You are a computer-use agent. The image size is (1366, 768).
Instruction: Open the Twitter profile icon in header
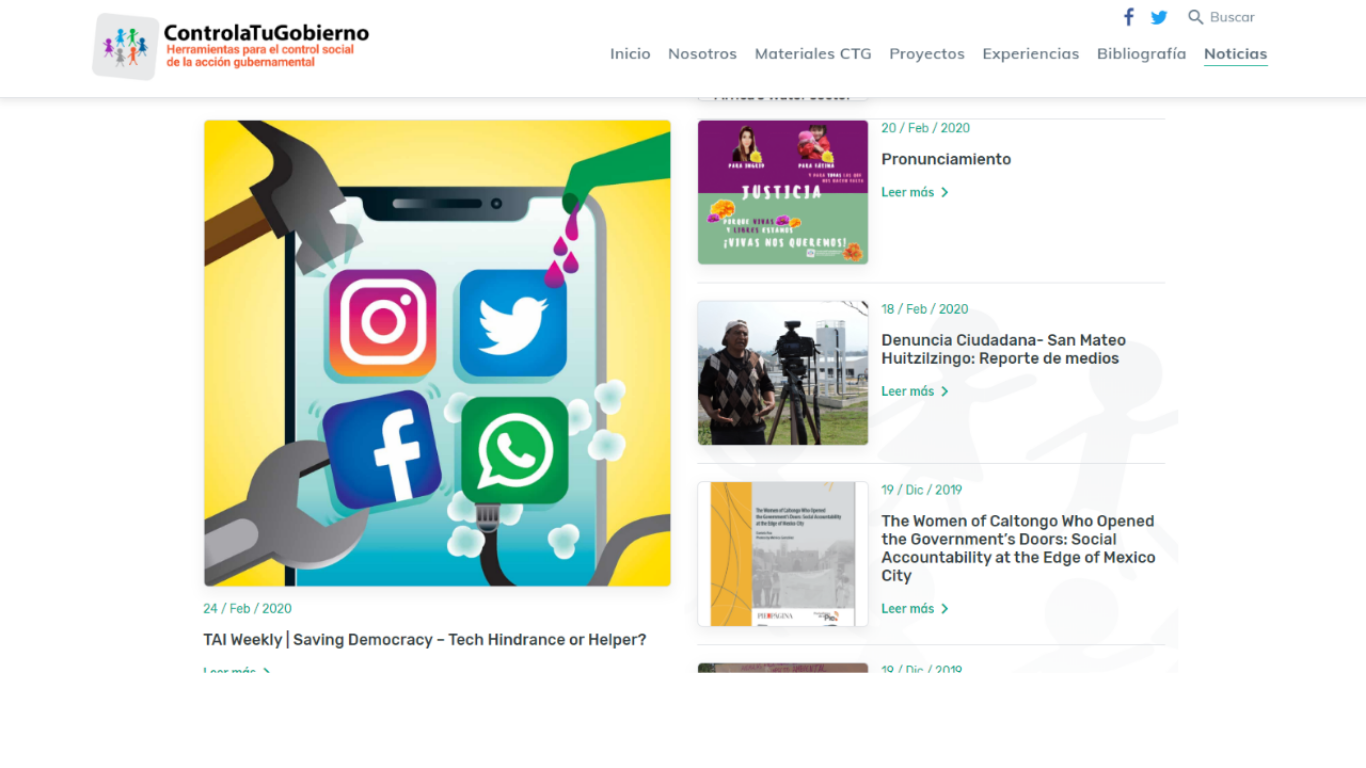tap(1159, 17)
